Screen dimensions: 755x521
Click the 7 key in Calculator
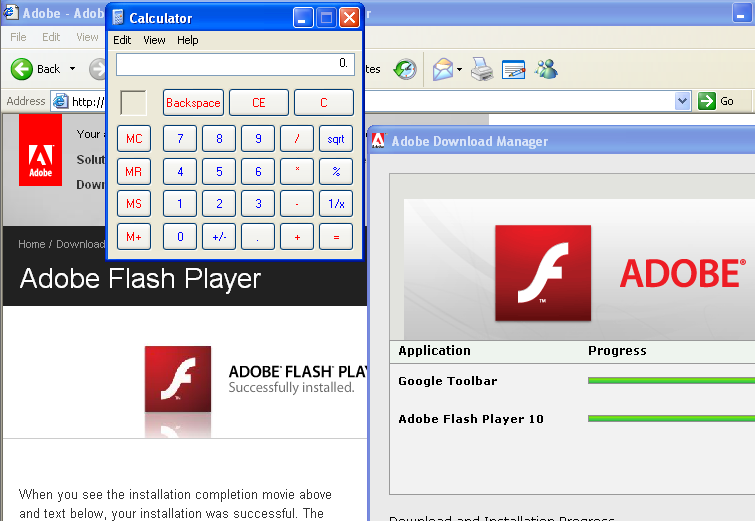coord(180,139)
